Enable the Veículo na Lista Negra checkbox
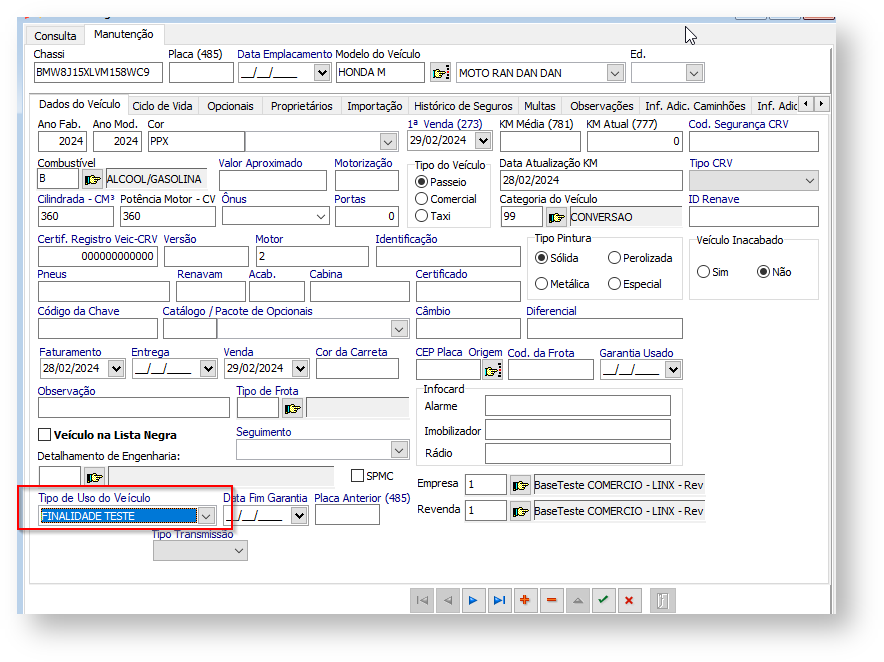The image size is (884, 662). click(x=44, y=435)
